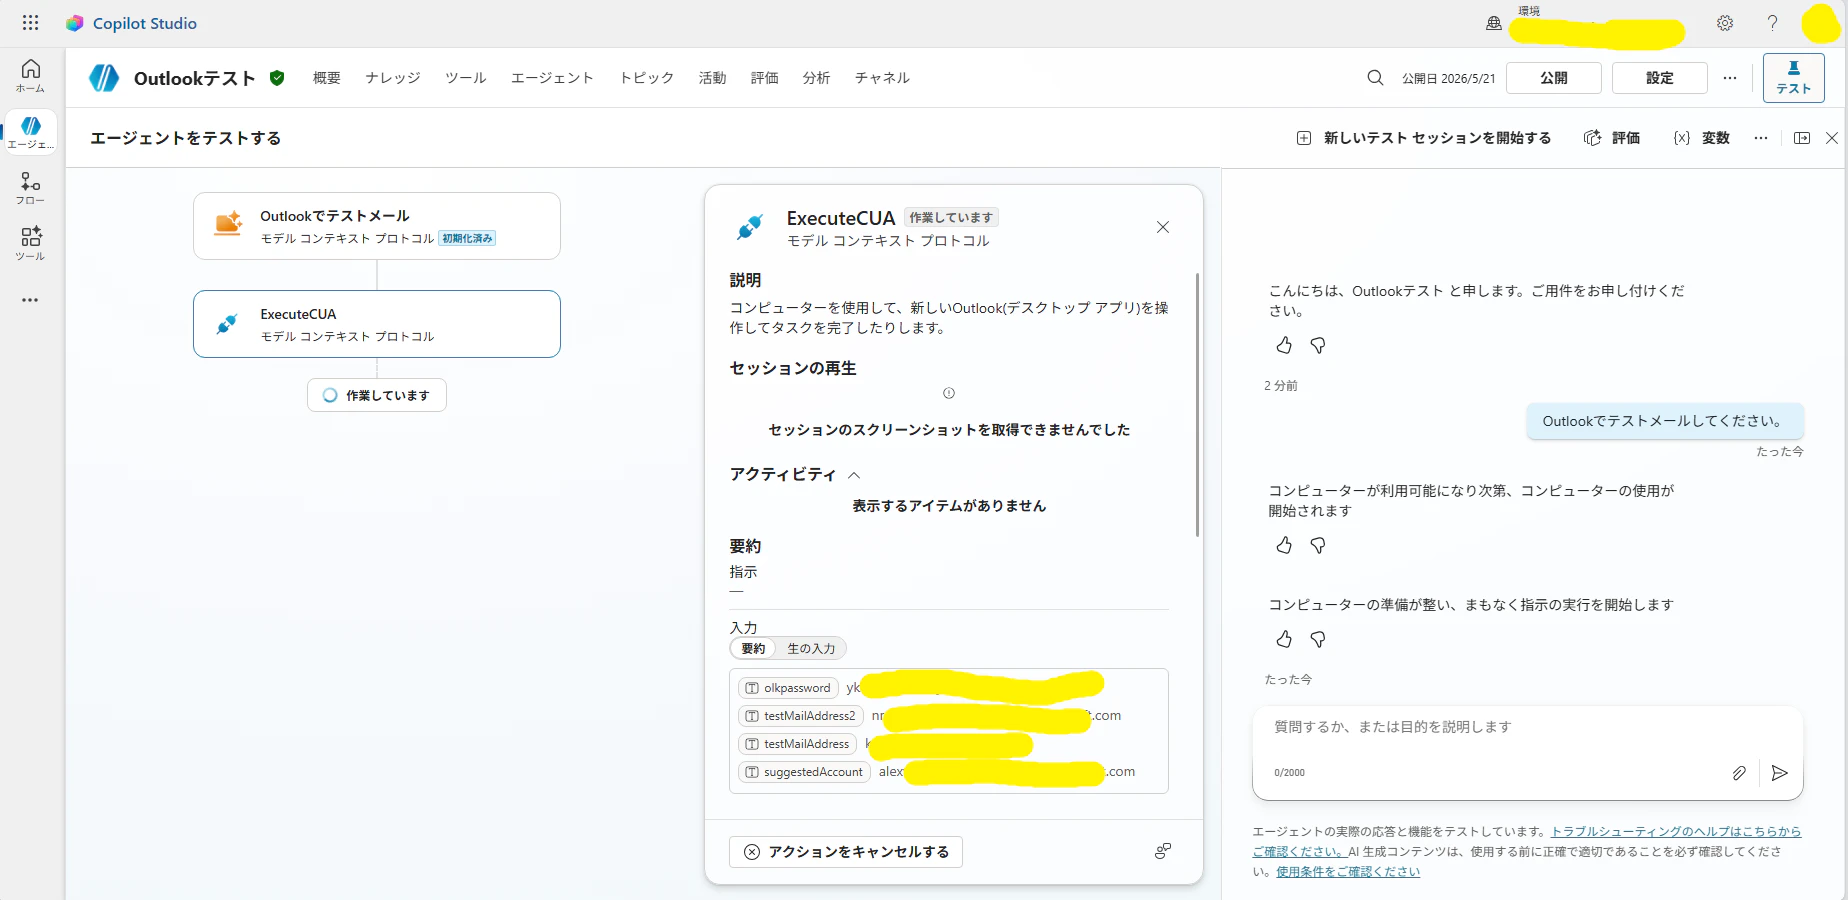Screen dimensions: 1848x900
Task: Click the connection icon beside cancel action
Action: click(x=1163, y=851)
